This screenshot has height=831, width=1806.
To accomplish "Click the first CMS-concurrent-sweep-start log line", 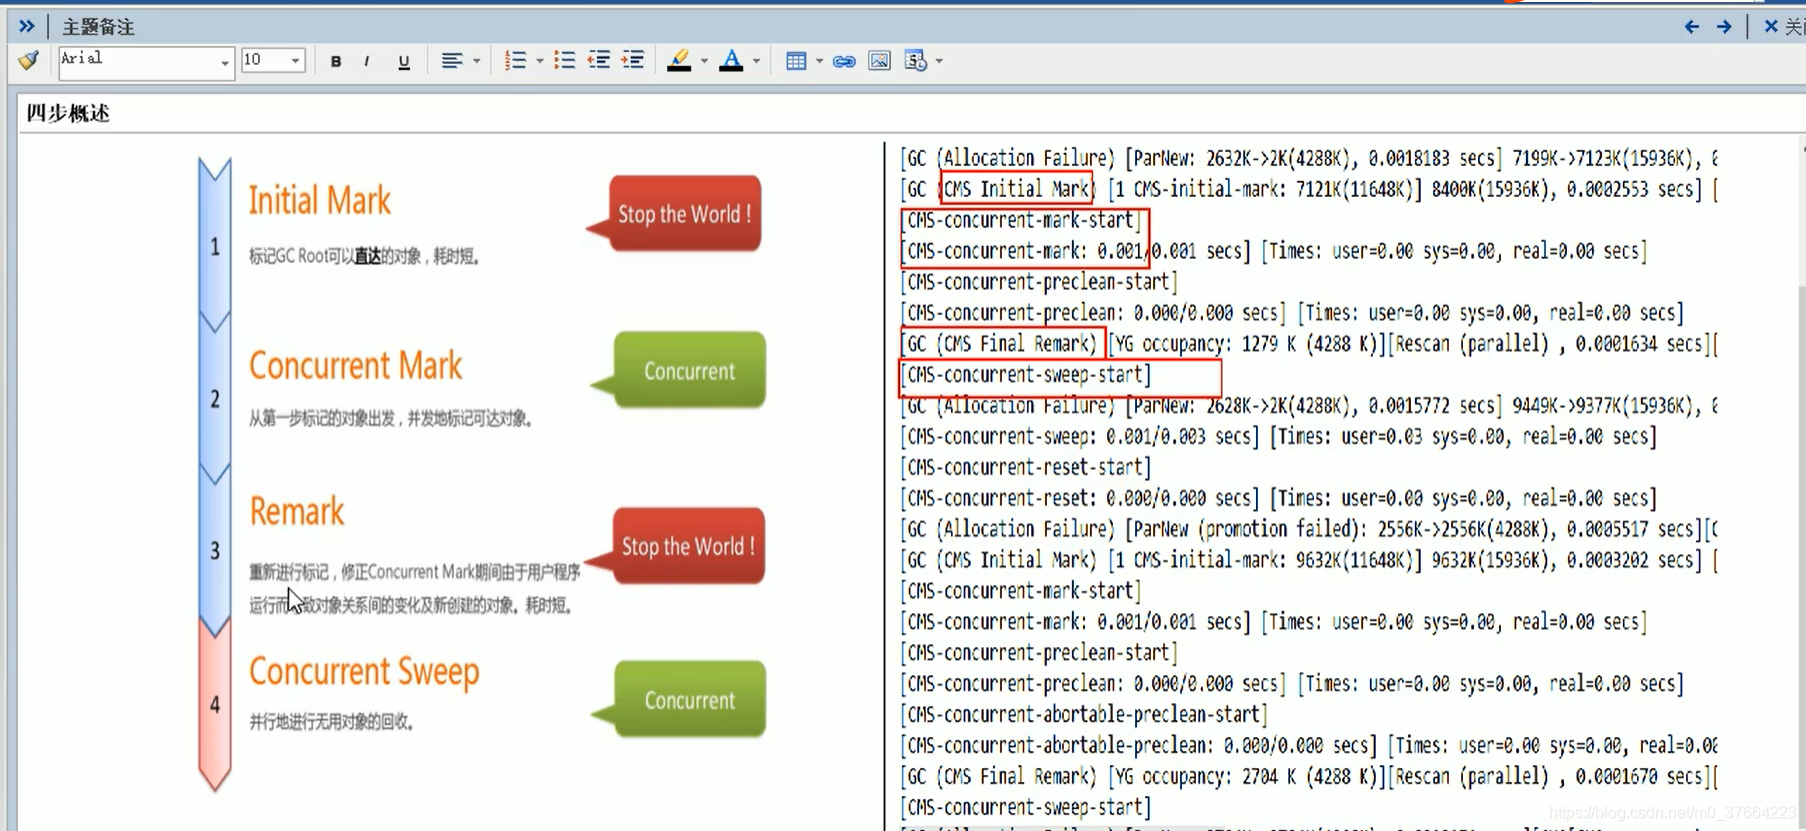I will point(1026,375).
